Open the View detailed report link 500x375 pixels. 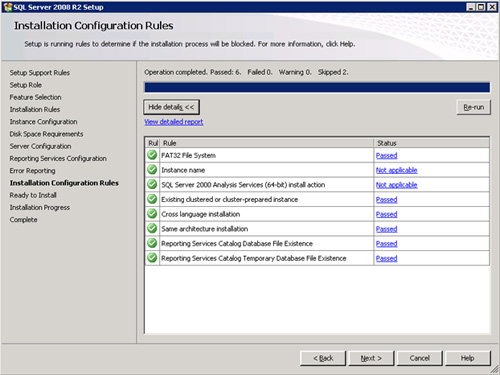[x=174, y=122]
